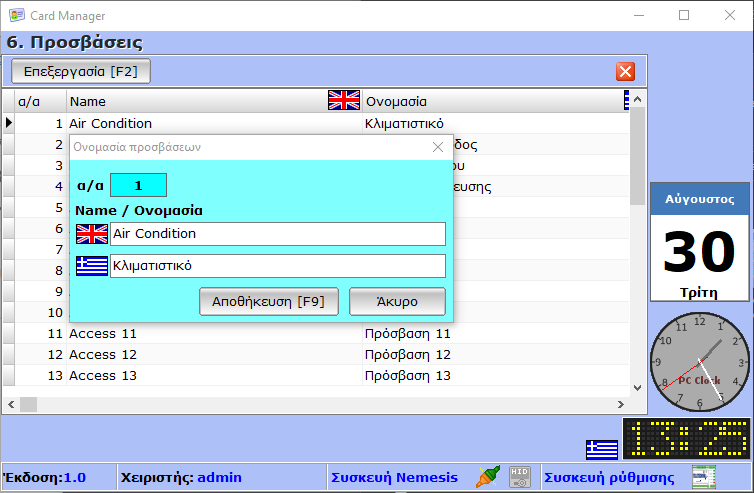Click the Επεξεργασία [F2] edit button
Viewport: 754px width, 493px height.
[x=80, y=71]
